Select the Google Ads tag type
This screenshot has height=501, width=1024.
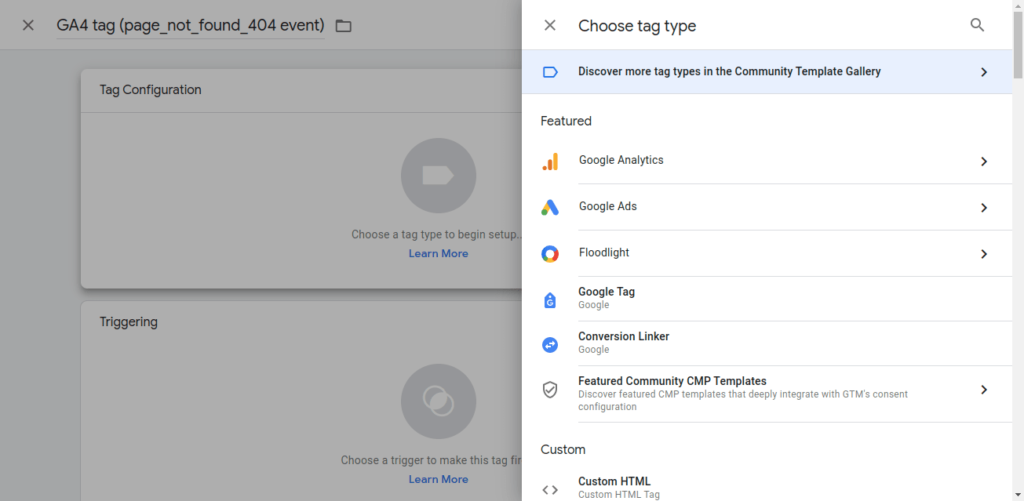[x=767, y=207]
